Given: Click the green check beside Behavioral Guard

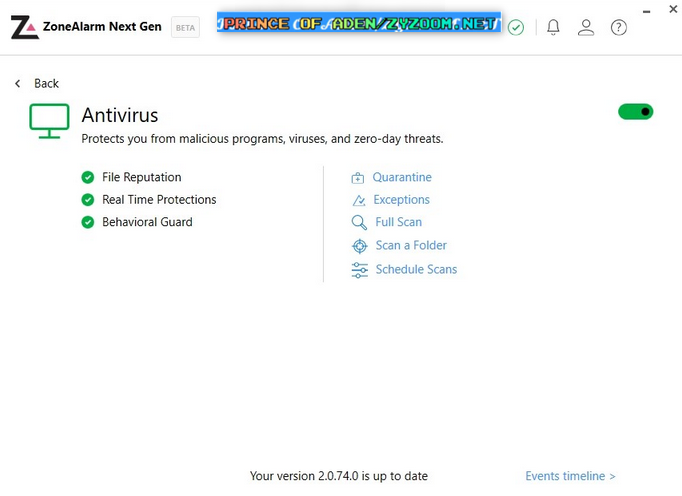Looking at the screenshot, I should (88, 222).
